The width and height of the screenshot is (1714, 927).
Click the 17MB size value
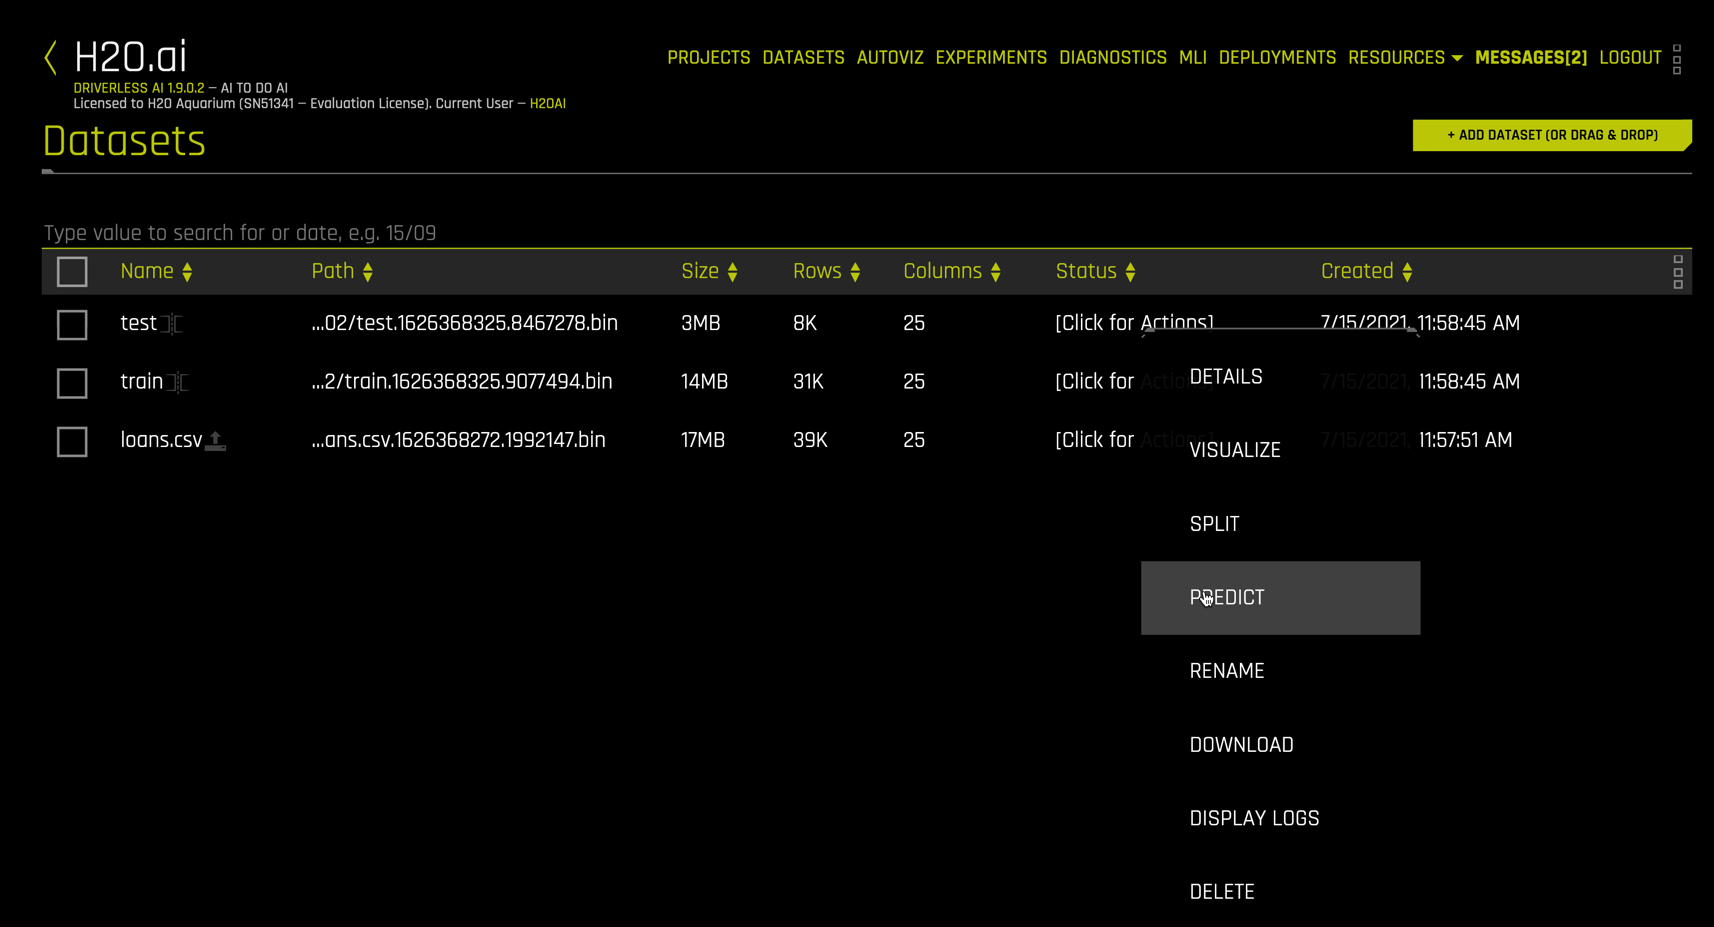point(703,440)
